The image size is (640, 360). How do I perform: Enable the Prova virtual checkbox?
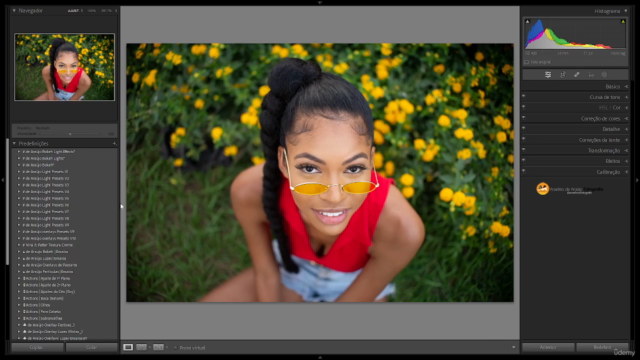[175, 348]
